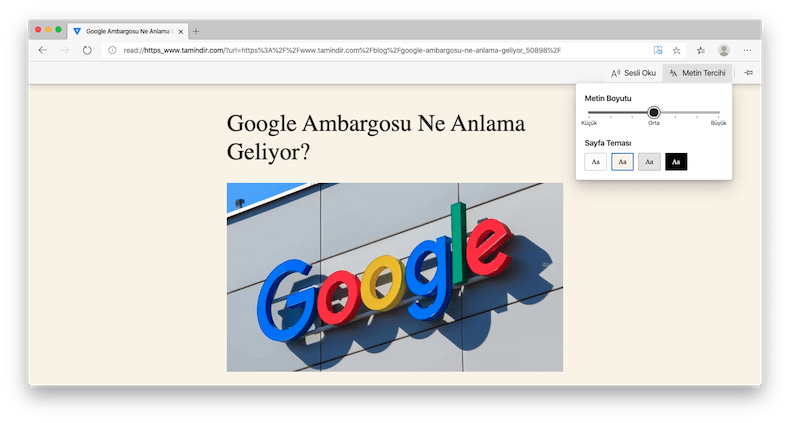The image size is (790, 423).
Task: Open the favorites list icon
Action: [x=700, y=50]
